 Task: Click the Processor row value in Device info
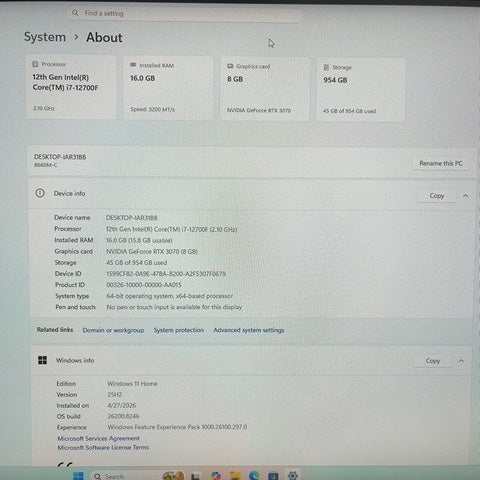pos(172,229)
